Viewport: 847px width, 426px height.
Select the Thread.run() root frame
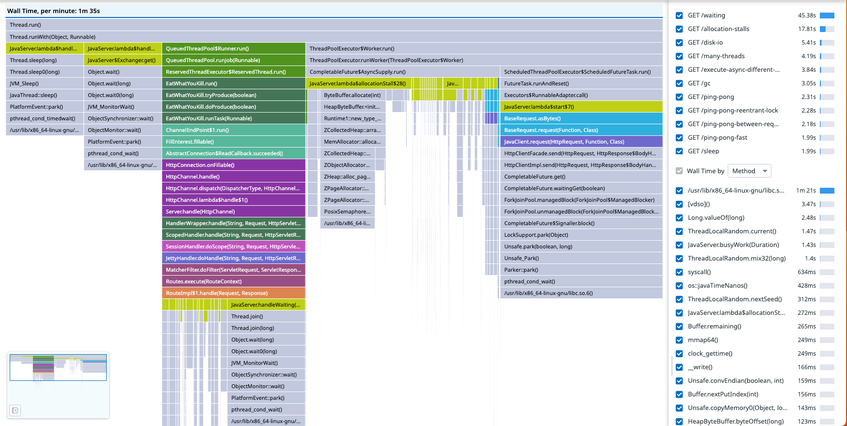(334, 25)
